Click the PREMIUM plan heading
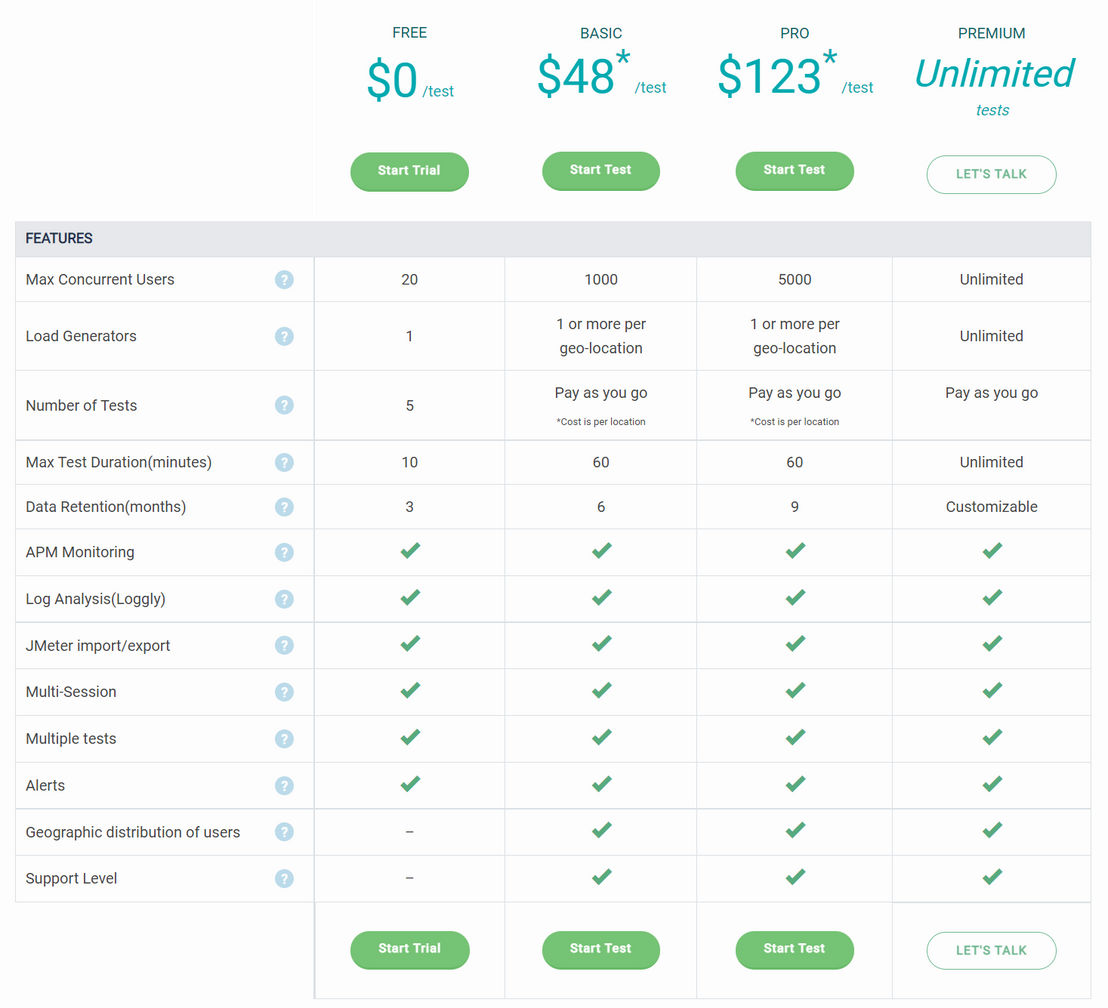 991,33
